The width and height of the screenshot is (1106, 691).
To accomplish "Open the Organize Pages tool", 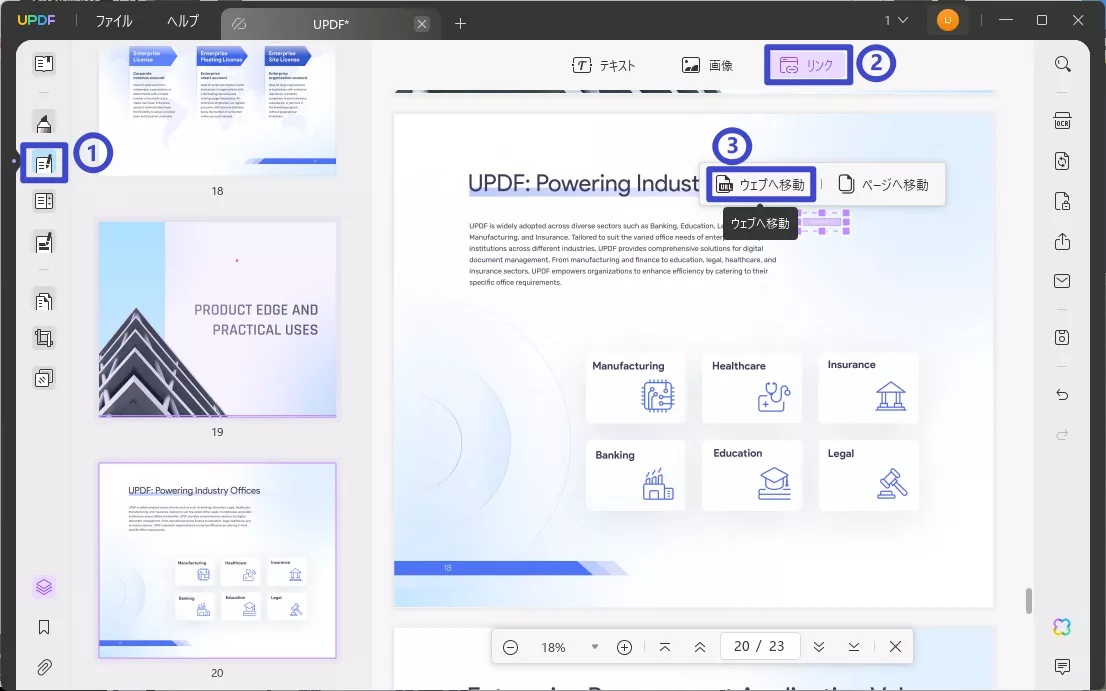I will tap(44, 301).
